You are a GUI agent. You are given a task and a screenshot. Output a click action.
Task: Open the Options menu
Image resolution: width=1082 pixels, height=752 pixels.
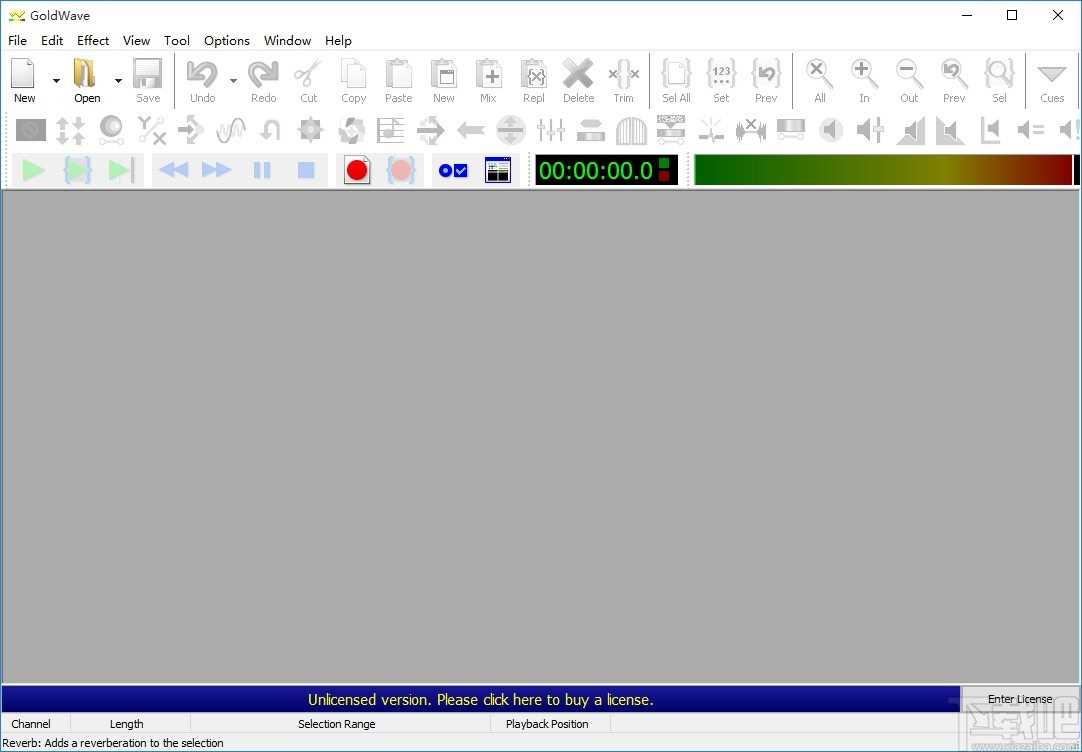pos(226,41)
